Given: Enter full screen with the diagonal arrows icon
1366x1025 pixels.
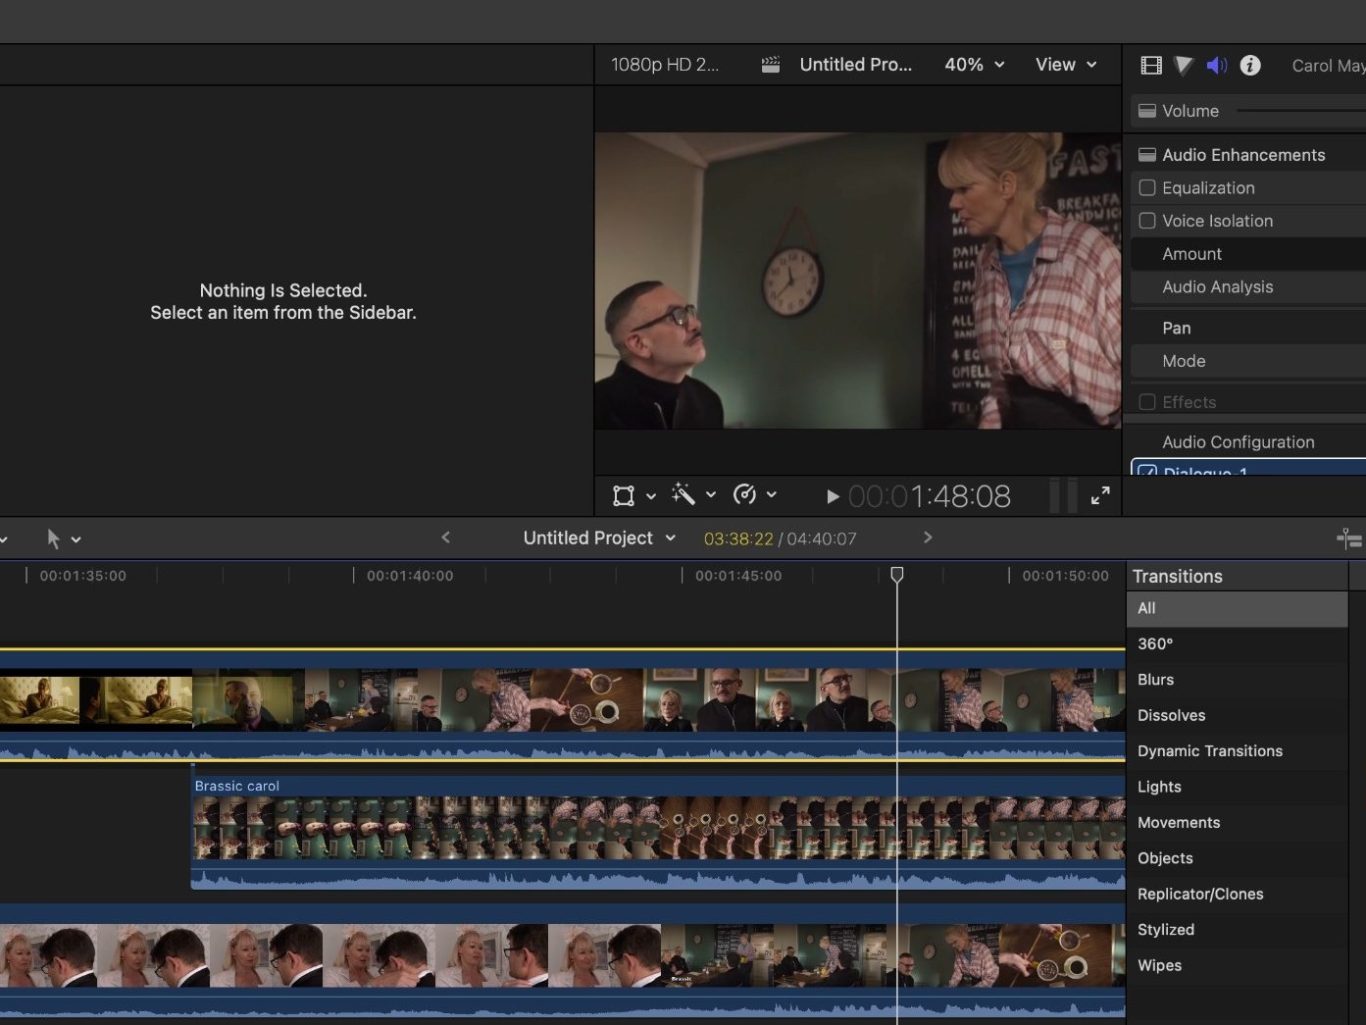Looking at the screenshot, I should click(x=1100, y=496).
